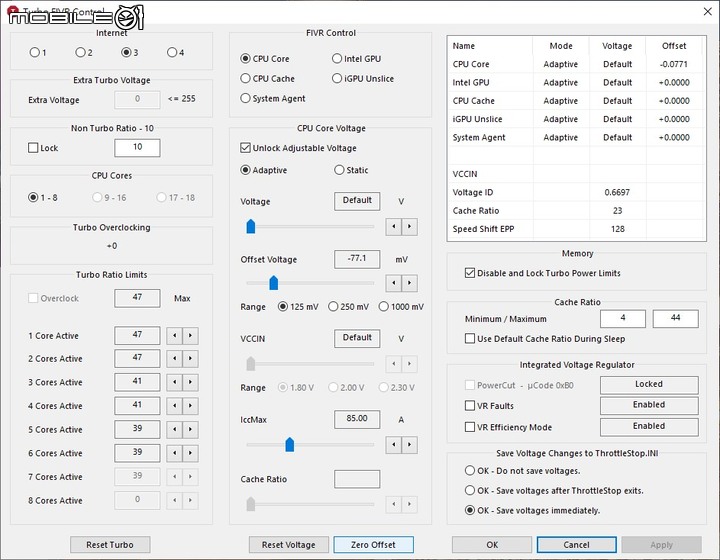
Task: Increase 3 Cores Active ratio arrow
Action: click(190, 382)
